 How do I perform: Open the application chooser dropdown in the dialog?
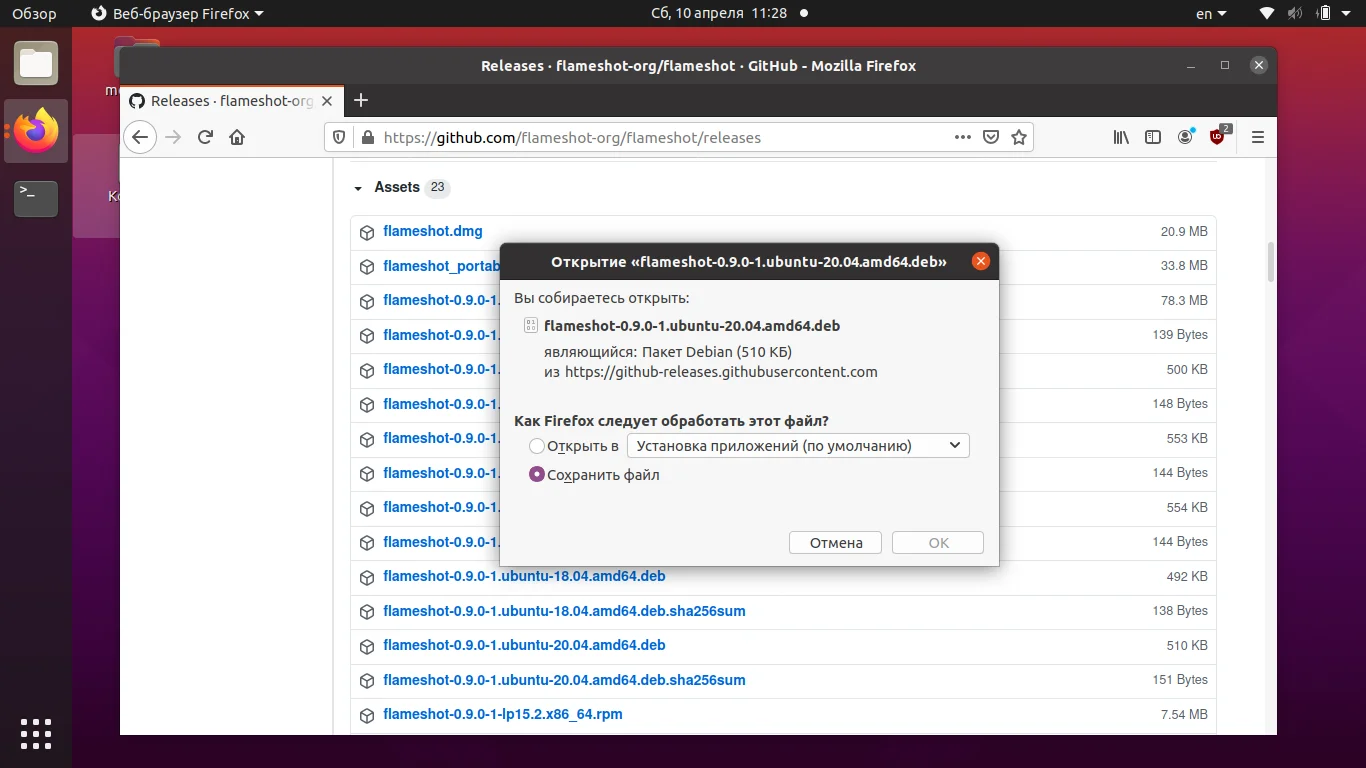(797, 445)
